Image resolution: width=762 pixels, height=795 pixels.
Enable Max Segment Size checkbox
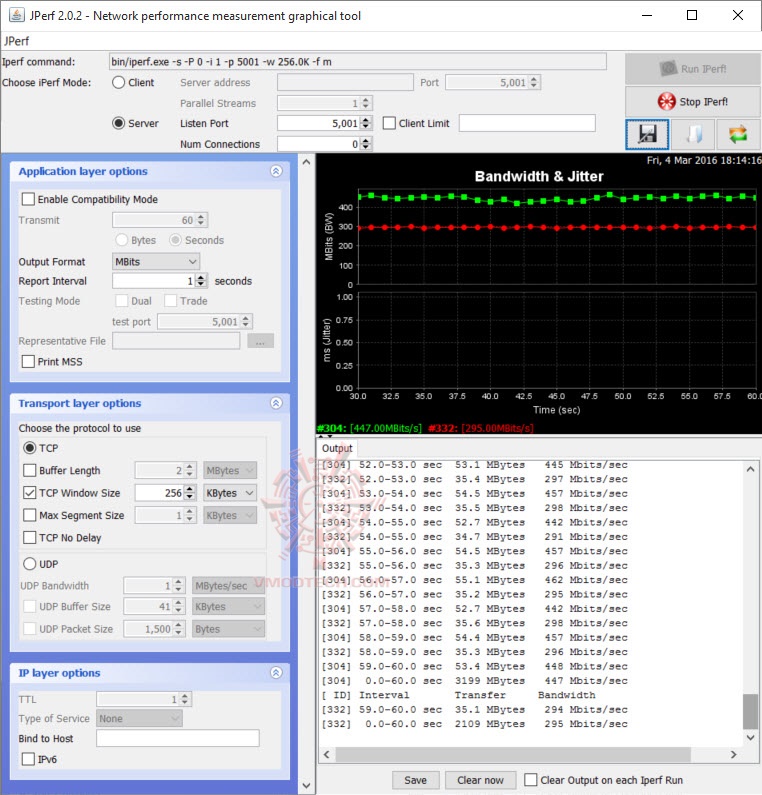pyautogui.click(x=29, y=515)
